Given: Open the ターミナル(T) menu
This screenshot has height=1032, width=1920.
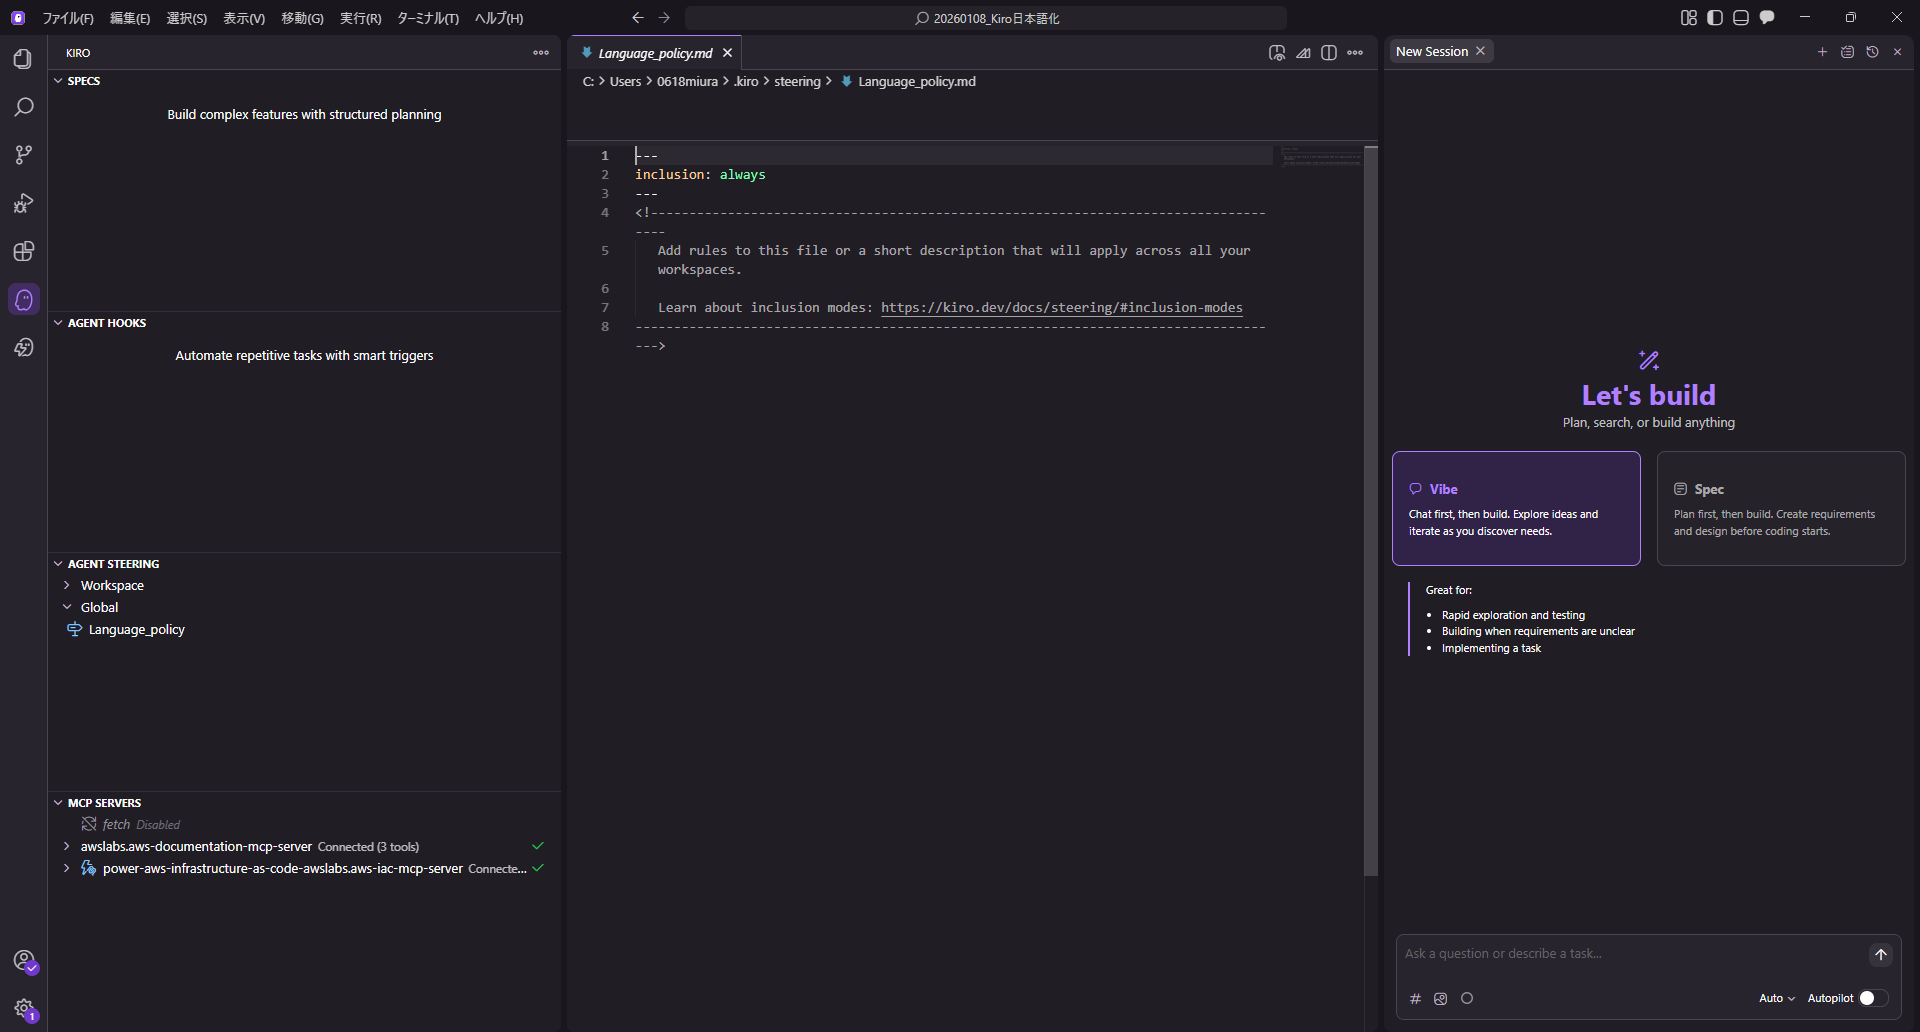Looking at the screenshot, I should point(427,18).
